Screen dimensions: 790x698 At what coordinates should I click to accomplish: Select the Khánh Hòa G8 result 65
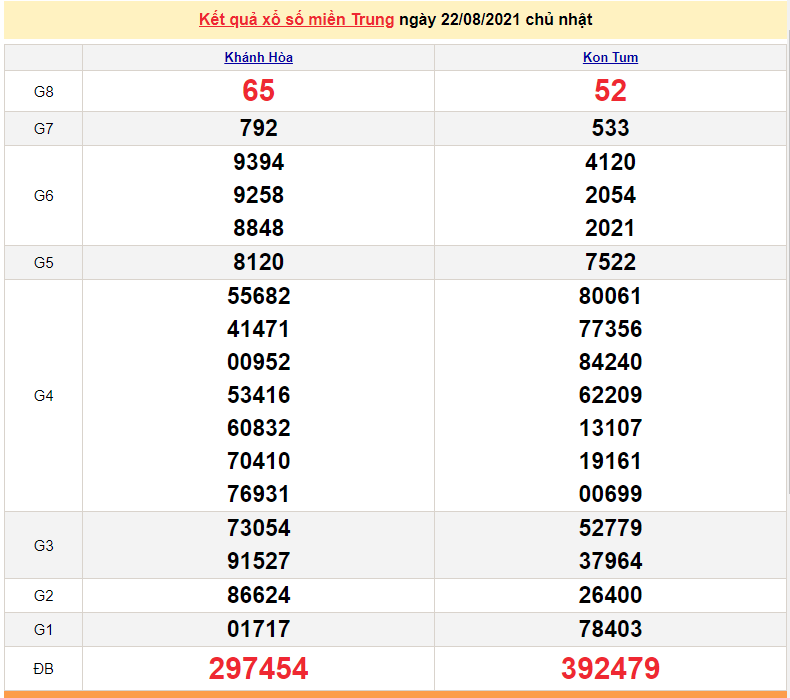click(258, 91)
